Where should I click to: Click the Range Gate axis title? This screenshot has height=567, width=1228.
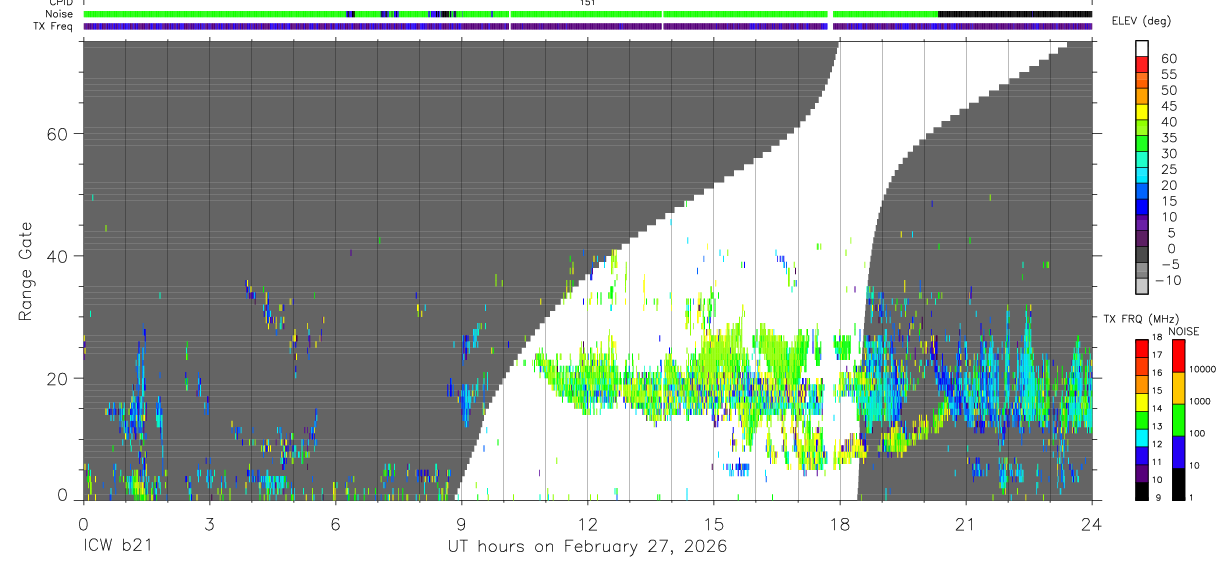[26, 270]
